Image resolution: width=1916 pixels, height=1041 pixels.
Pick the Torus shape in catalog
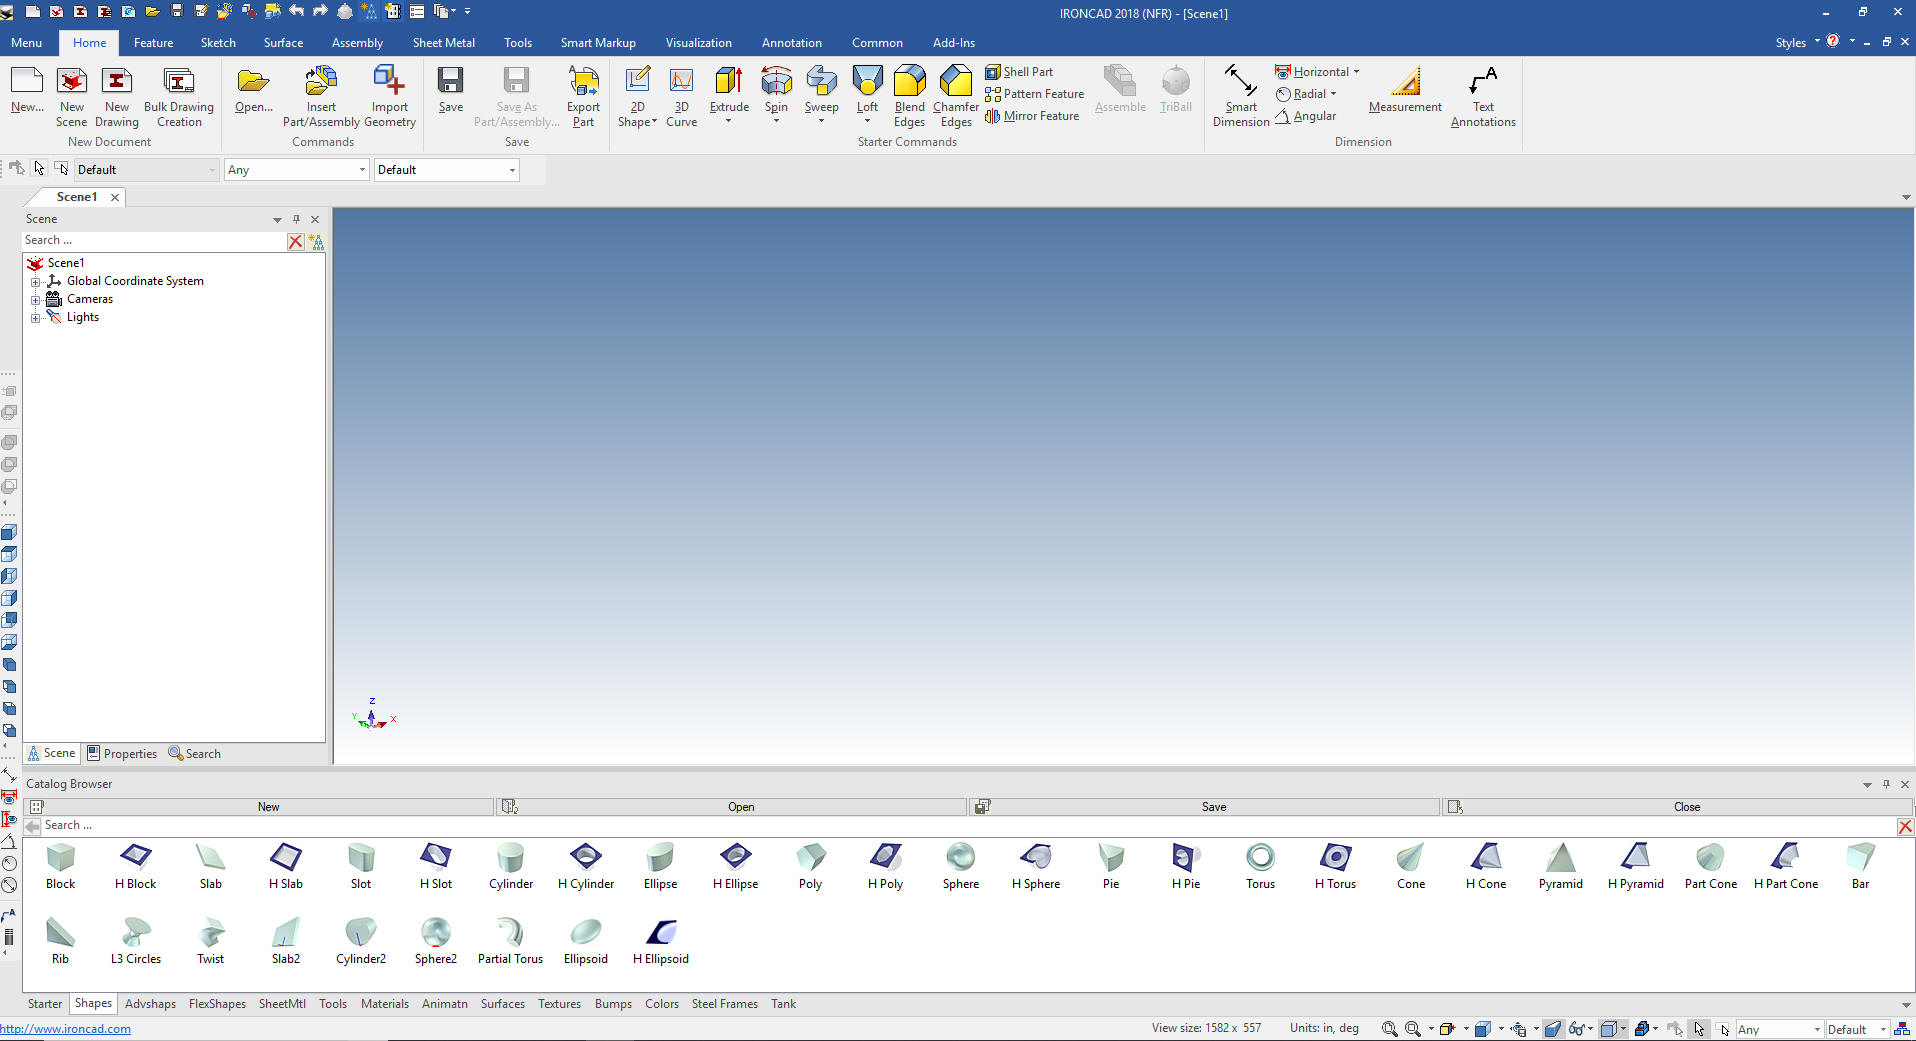[1260, 866]
